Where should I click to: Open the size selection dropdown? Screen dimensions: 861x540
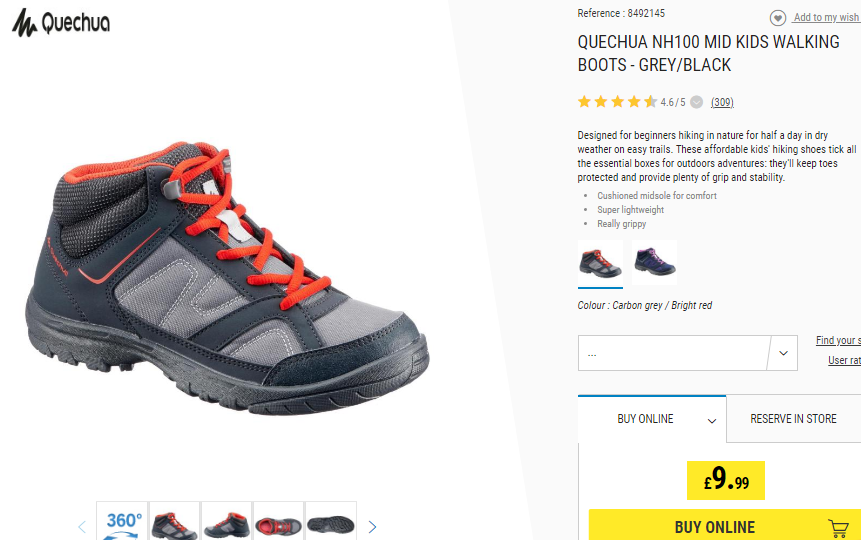click(687, 353)
